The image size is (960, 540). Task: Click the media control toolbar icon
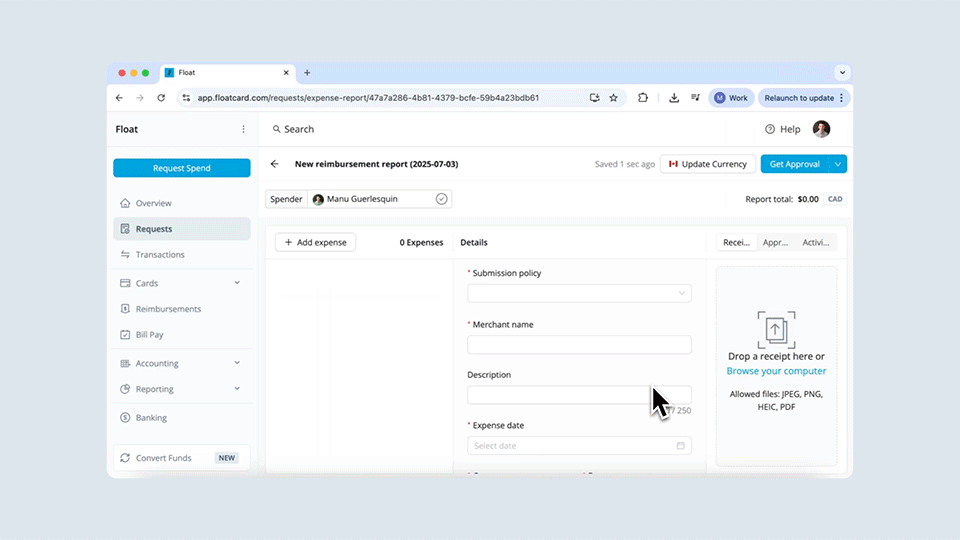696,98
